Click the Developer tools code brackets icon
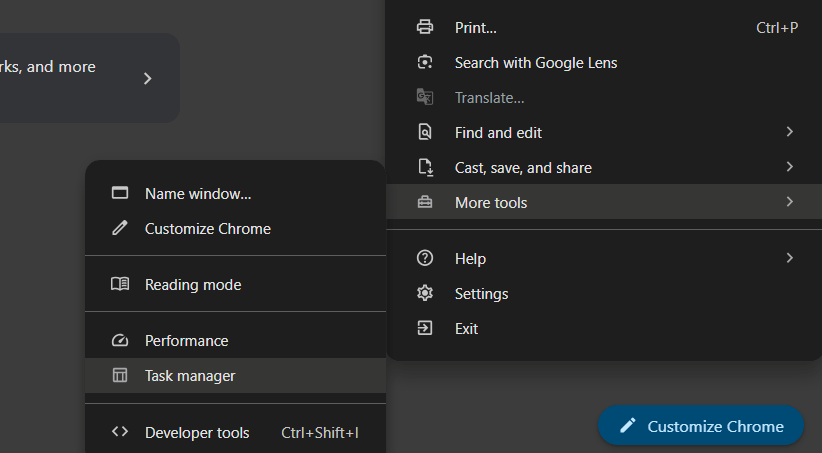This screenshot has width=822, height=453. point(120,432)
